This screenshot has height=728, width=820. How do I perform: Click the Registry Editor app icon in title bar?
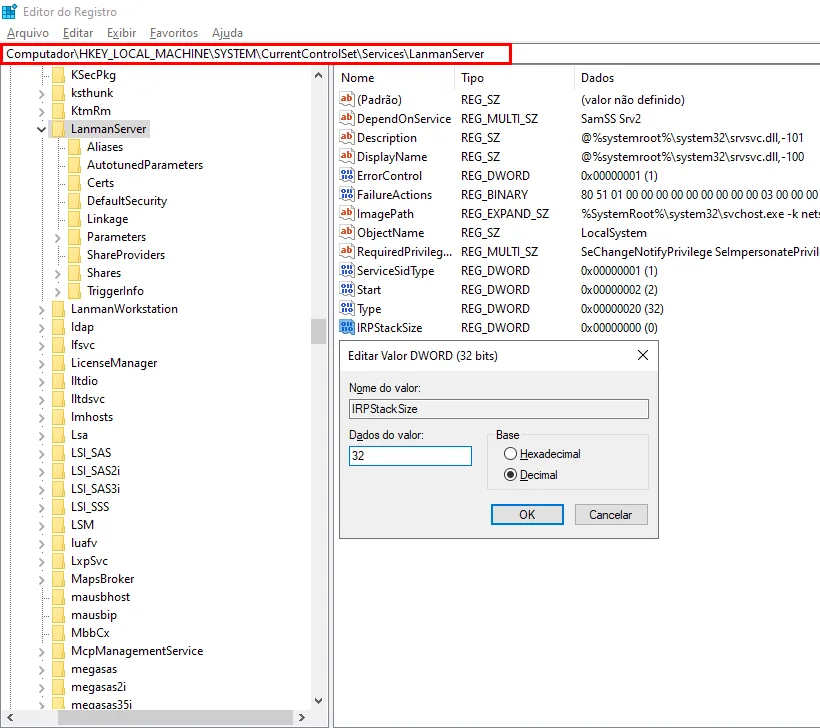(x=9, y=11)
